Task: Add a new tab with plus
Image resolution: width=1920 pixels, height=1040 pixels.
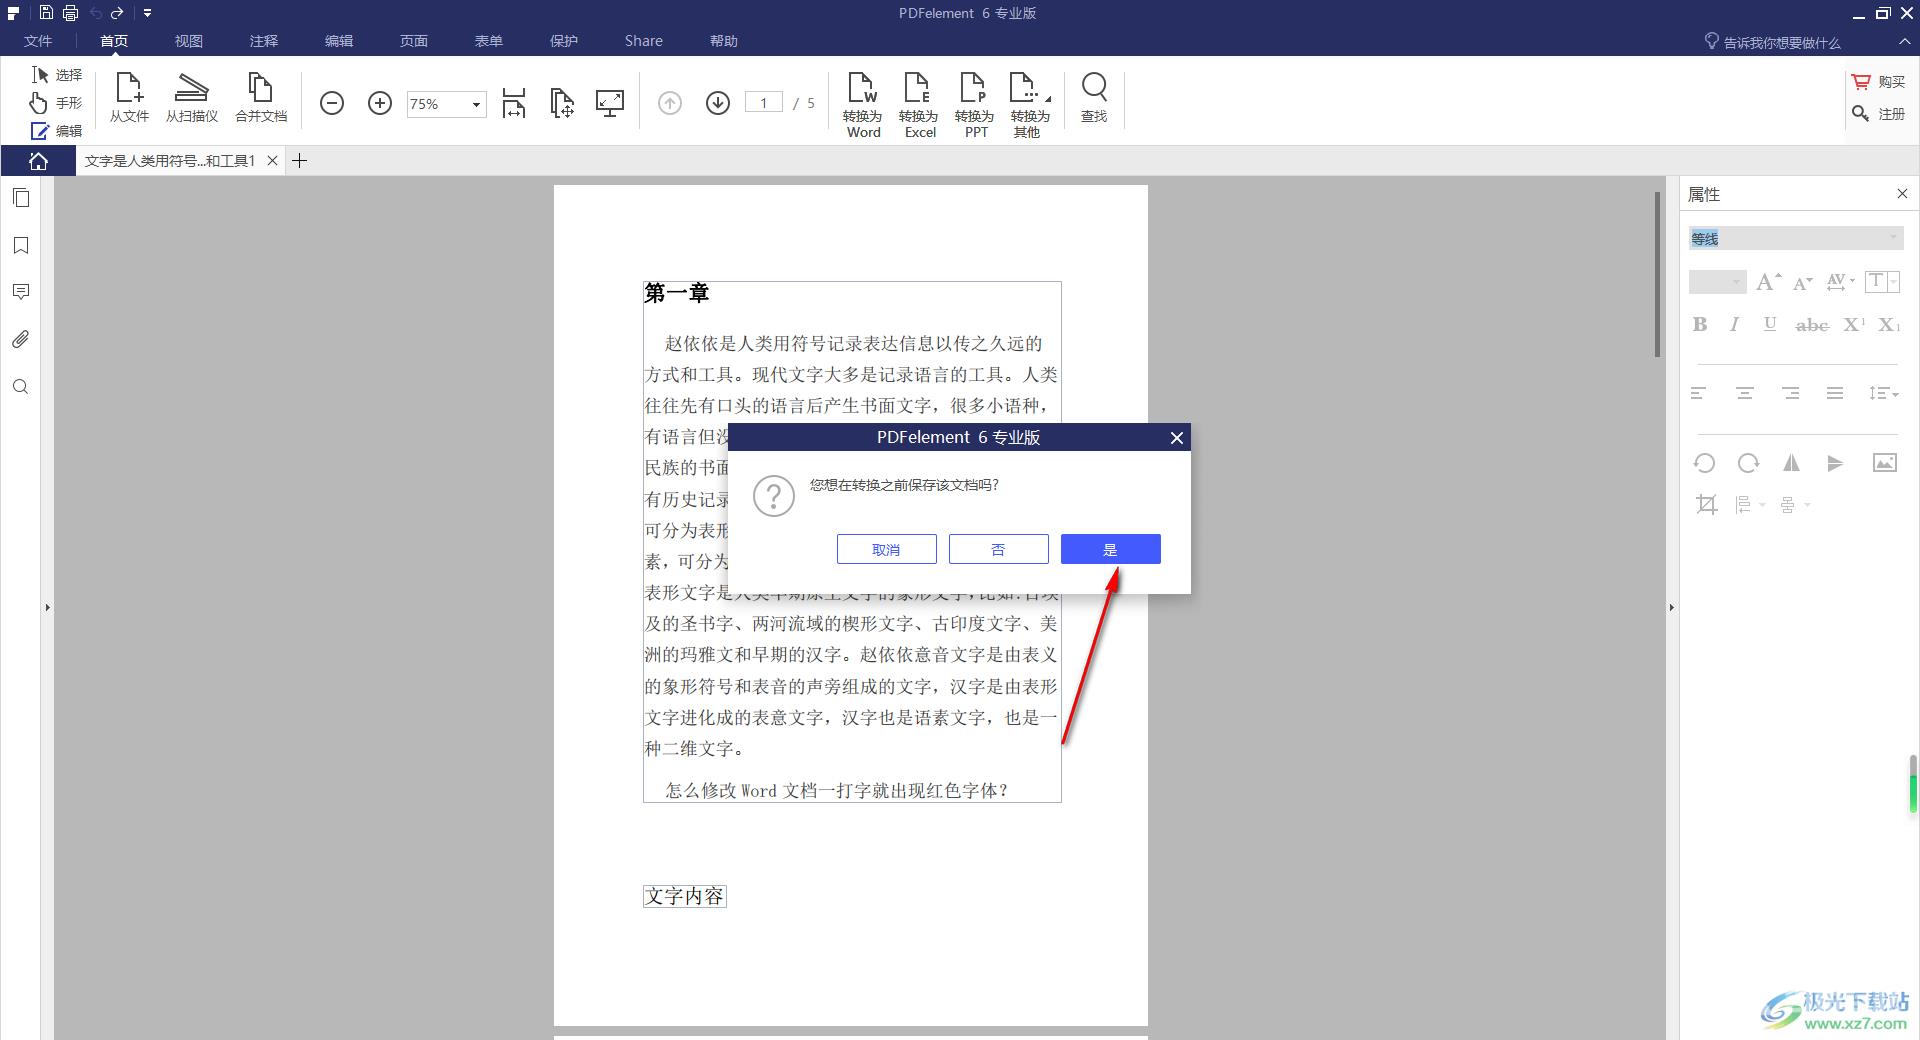Action: pos(299,161)
